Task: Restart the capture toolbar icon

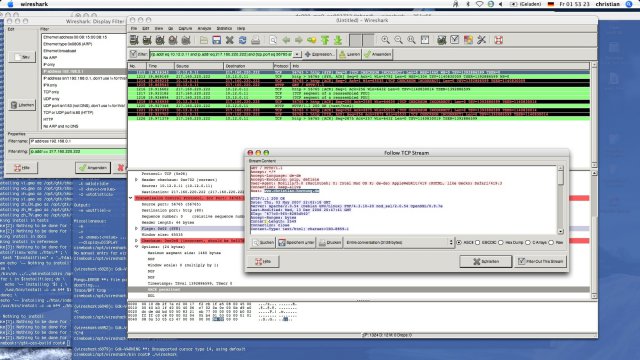Action: pyautogui.click(x=186, y=40)
